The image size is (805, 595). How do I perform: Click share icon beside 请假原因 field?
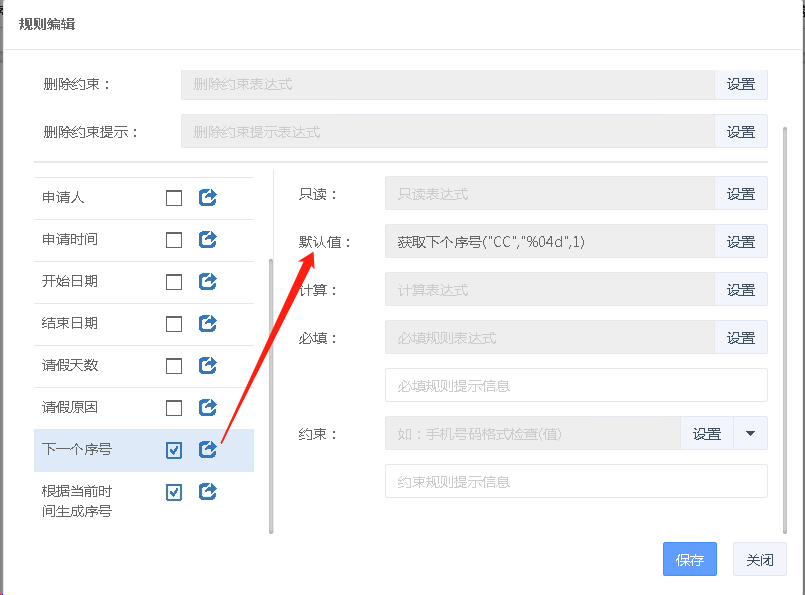tap(207, 408)
